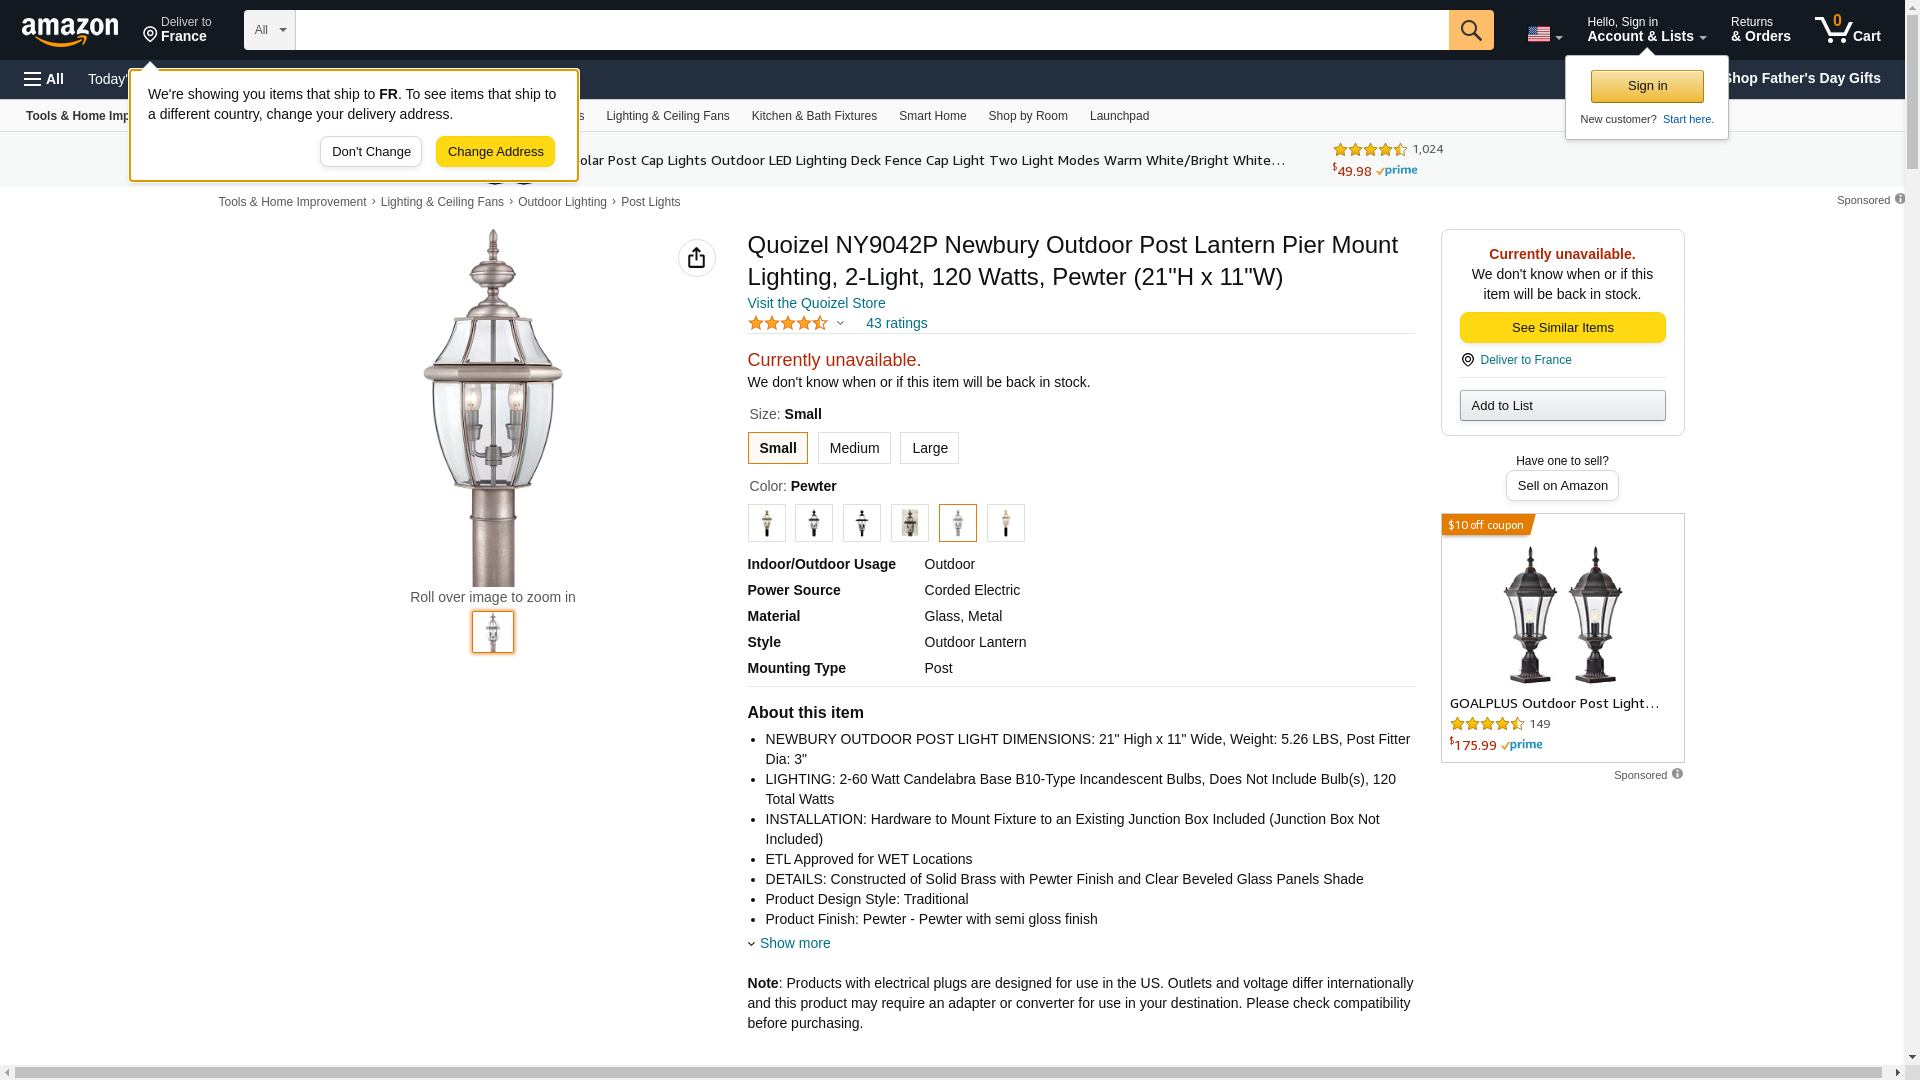1920x1080 pixels.
Task: Click the share icon beside product image
Action: [697, 258]
